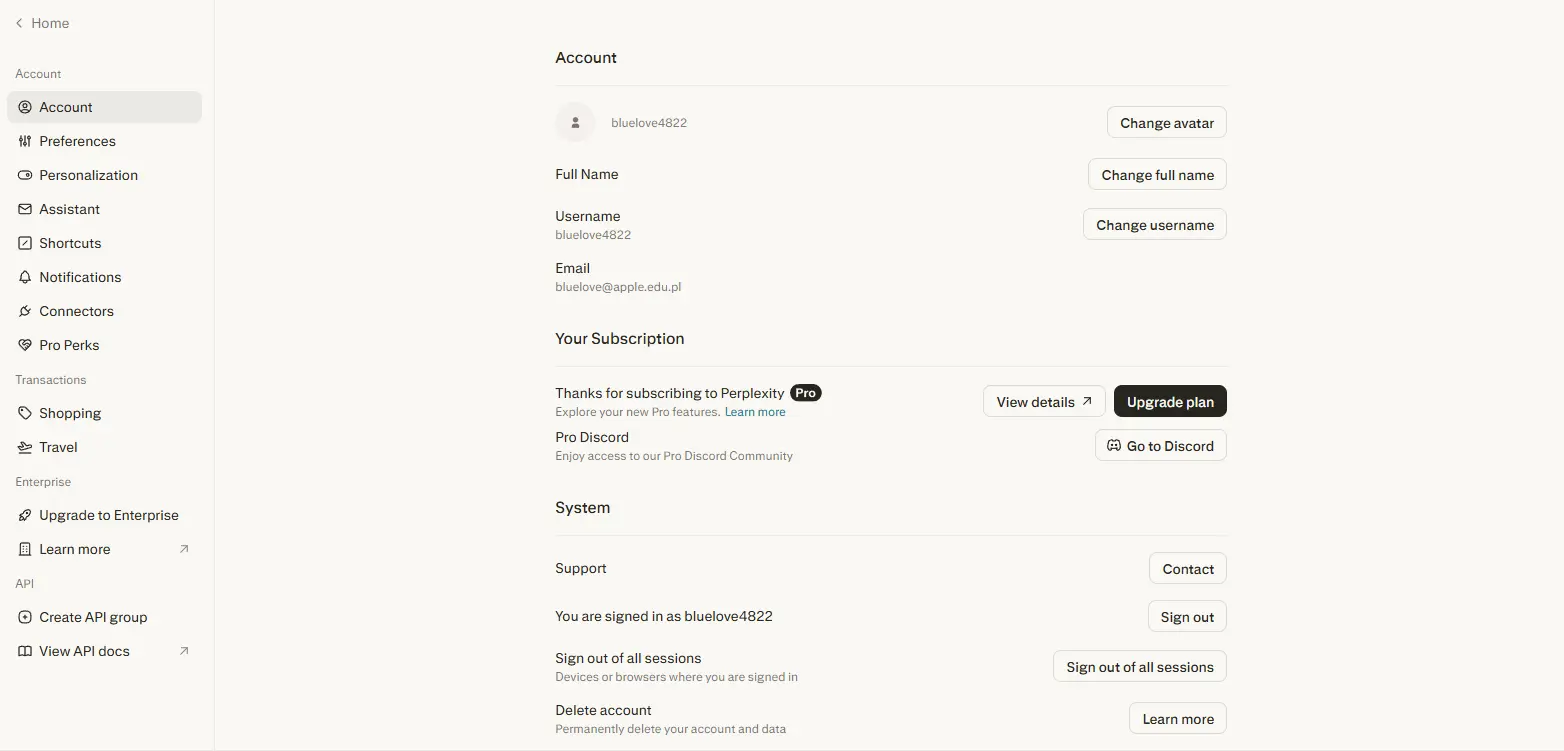Click the Connectors plug icon

click(25, 311)
